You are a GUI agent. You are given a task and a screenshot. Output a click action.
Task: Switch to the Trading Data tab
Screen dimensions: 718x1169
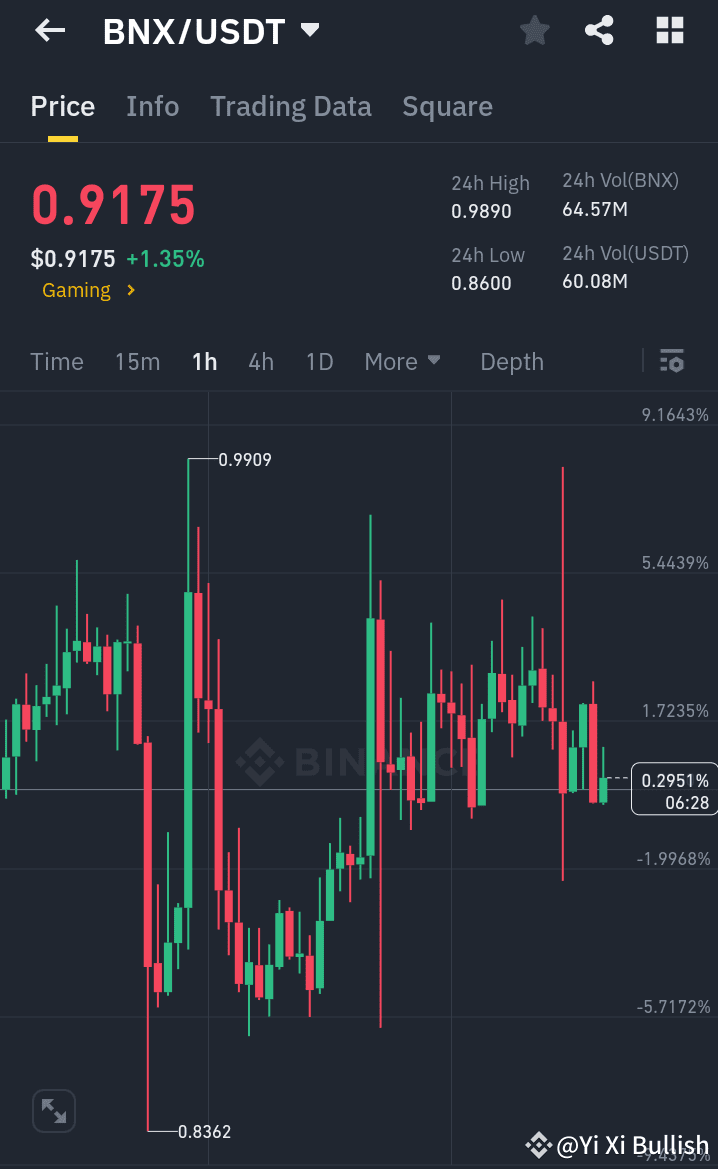pyautogui.click(x=291, y=106)
